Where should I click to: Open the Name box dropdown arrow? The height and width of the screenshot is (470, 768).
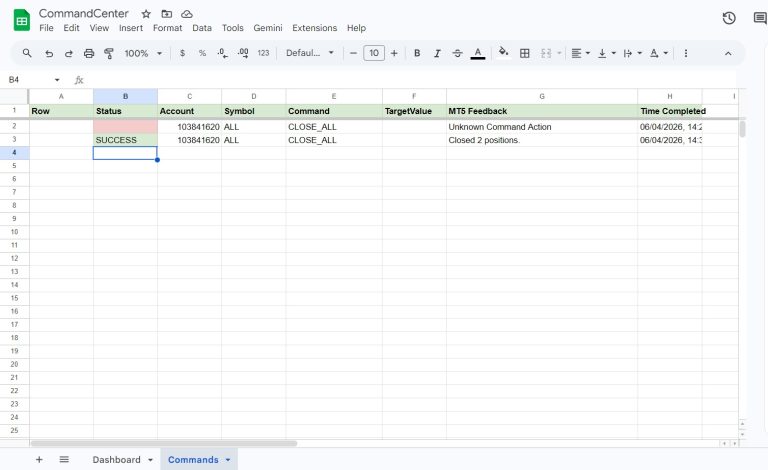click(57, 80)
